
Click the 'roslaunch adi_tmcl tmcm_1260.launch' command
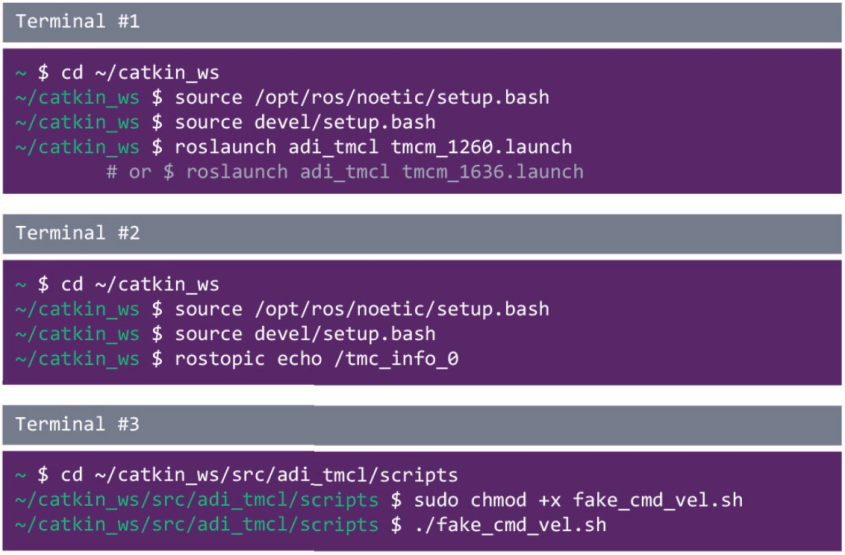tap(373, 147)
